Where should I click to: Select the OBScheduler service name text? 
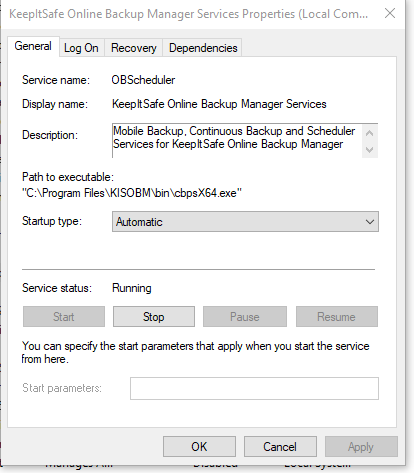click(x=143, y=80)
